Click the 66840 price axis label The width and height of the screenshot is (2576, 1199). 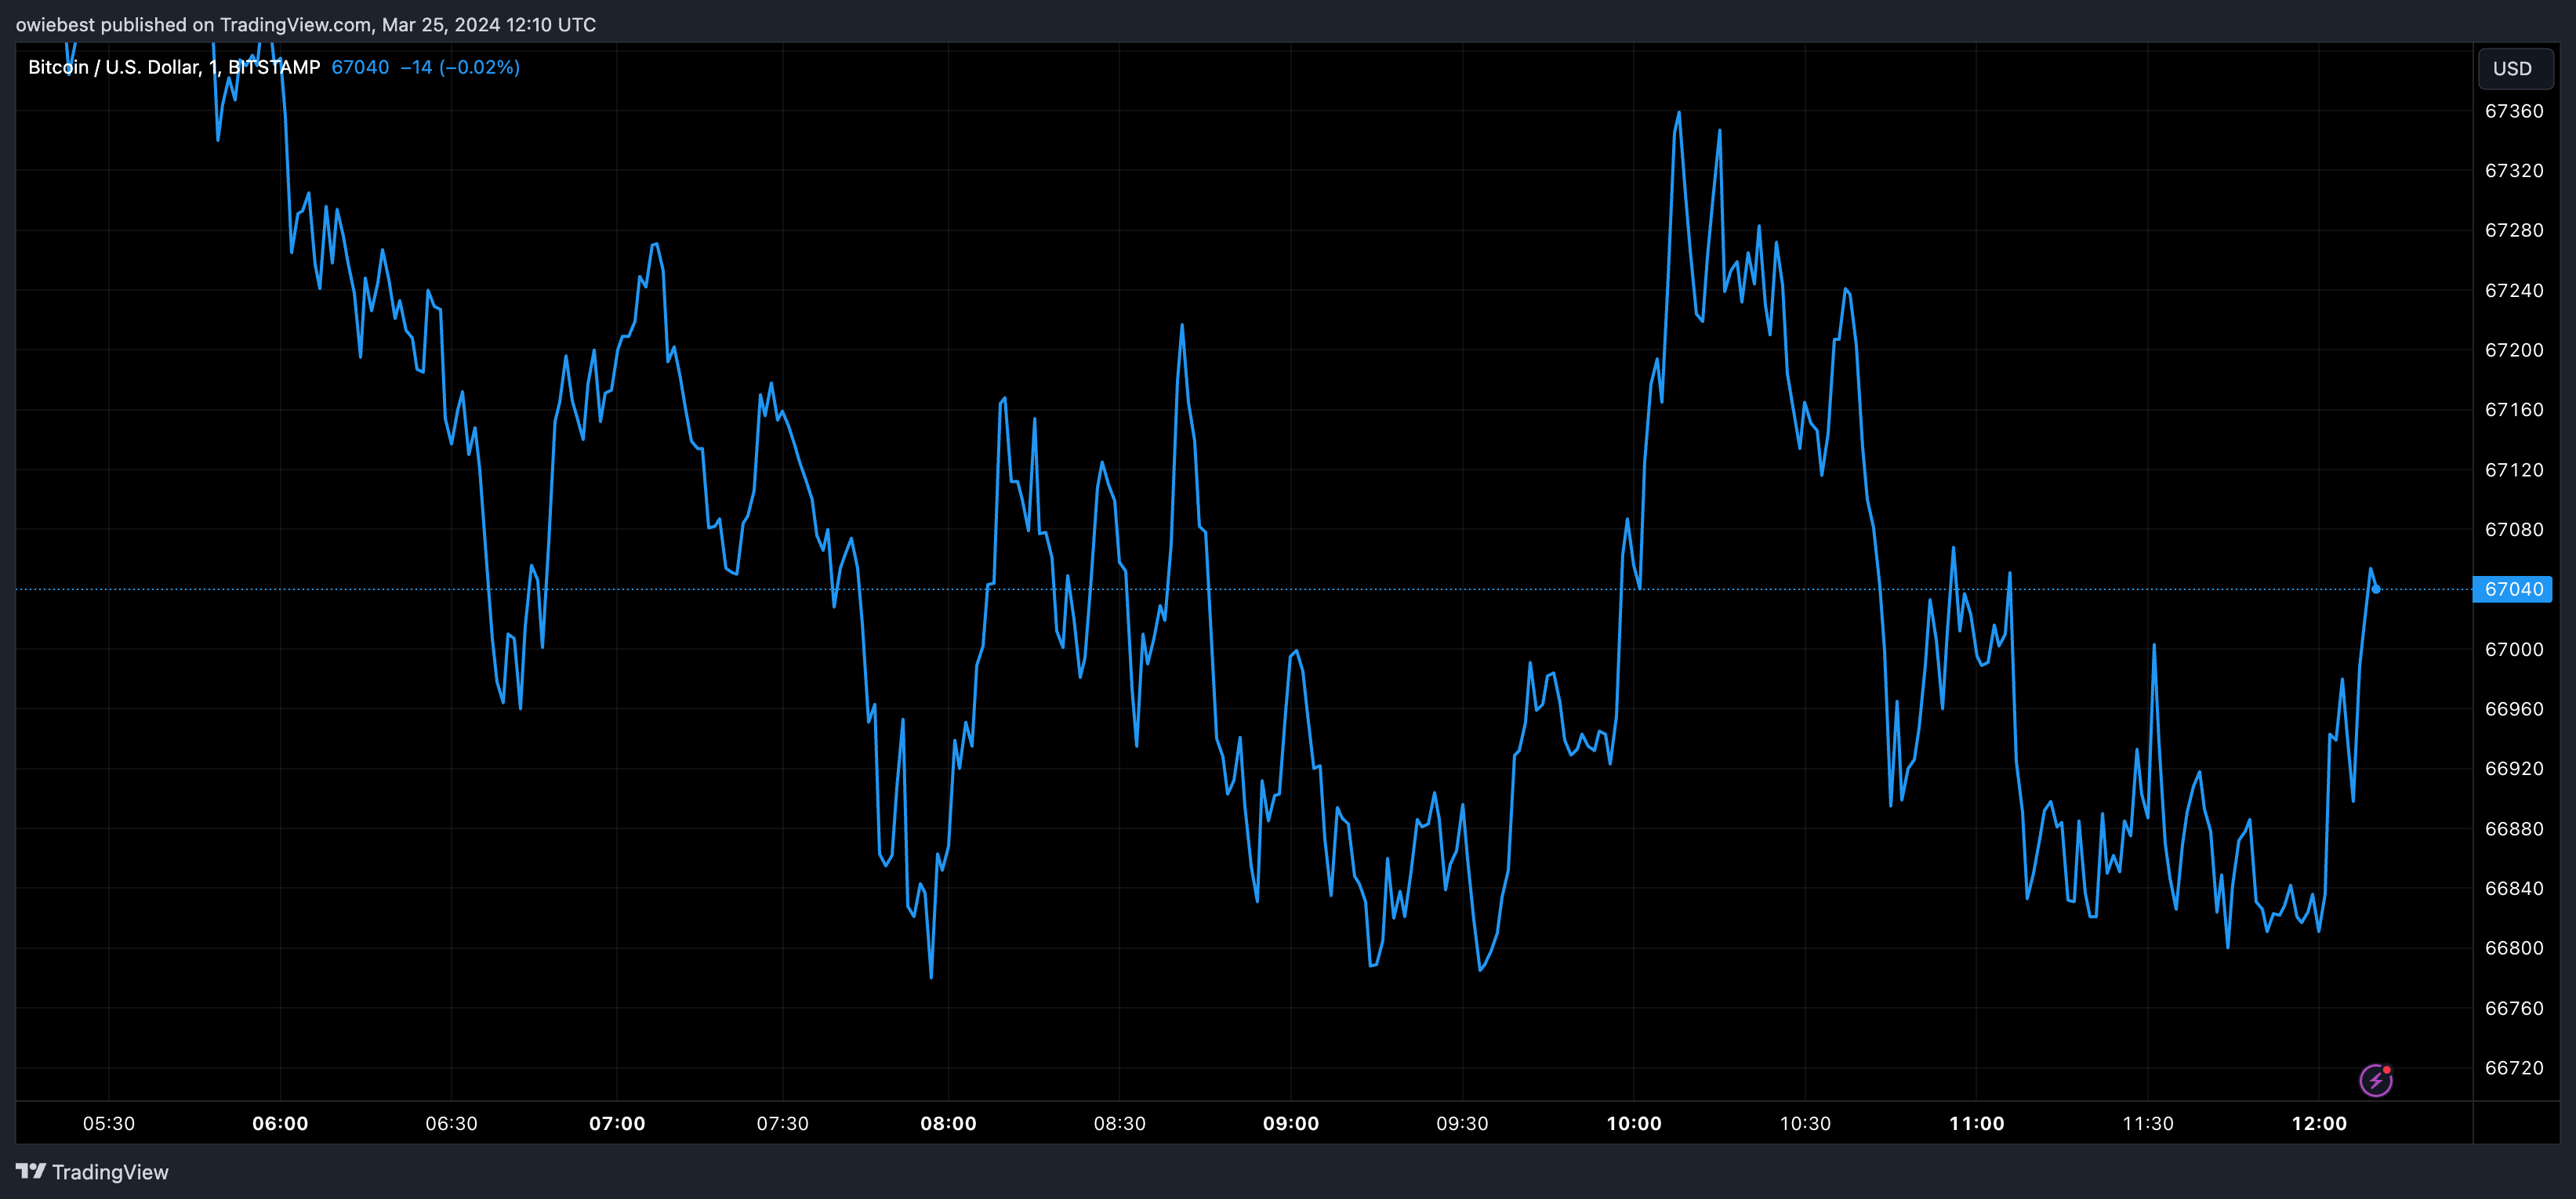point(2514,888)
